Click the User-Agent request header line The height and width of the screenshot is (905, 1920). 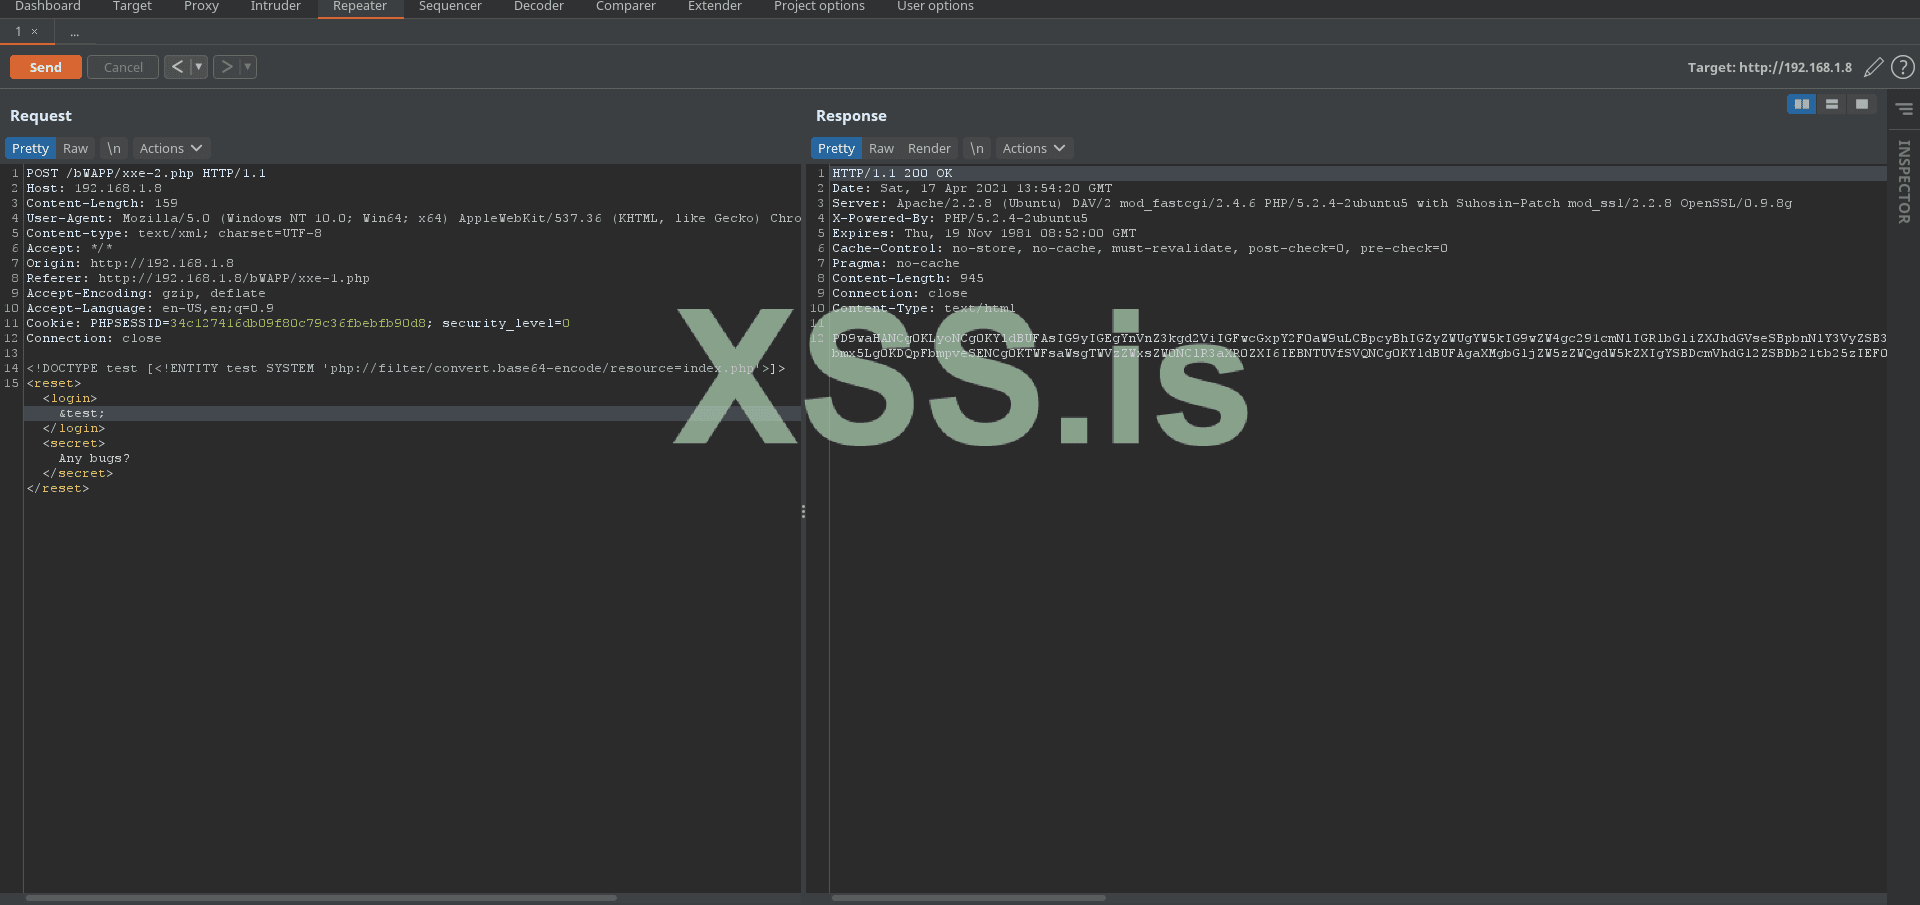tap(414, 219)
